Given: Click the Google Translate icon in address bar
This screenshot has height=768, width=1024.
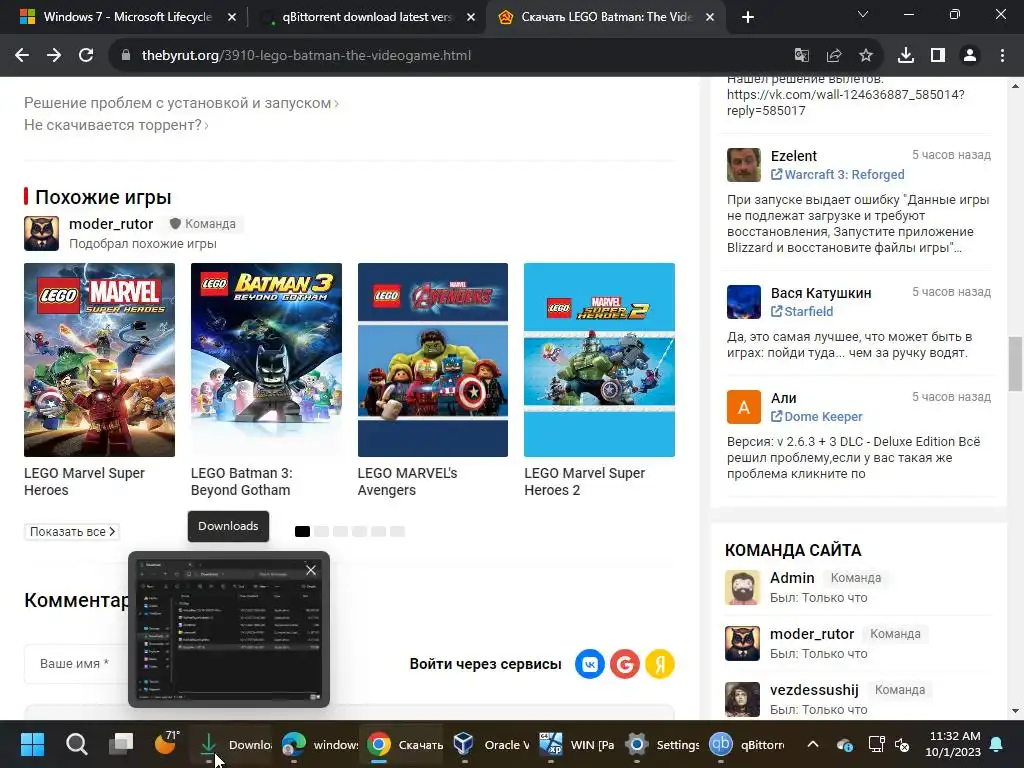Looking at the screenshot, I should pyautogui.click(x=801, y=56).
